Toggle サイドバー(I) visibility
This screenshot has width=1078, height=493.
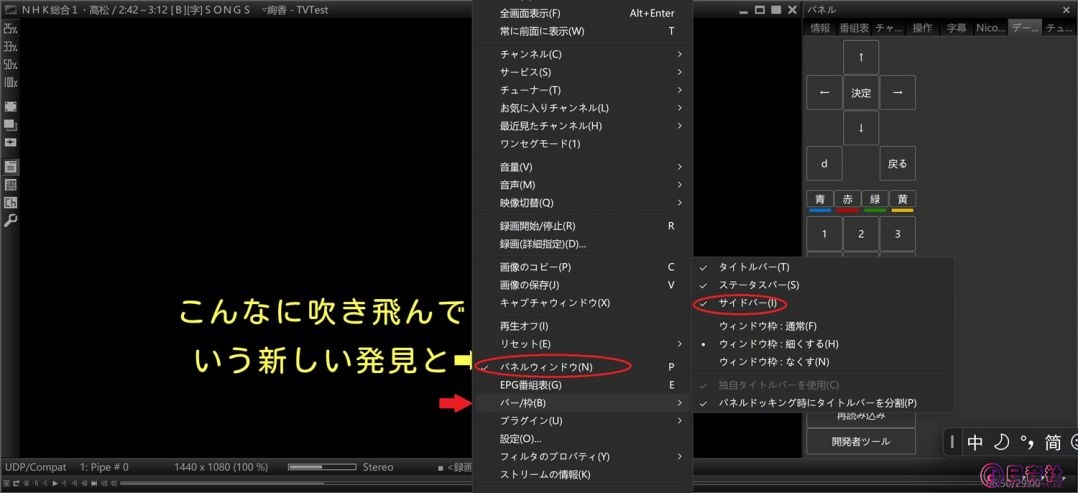point(822,303)
